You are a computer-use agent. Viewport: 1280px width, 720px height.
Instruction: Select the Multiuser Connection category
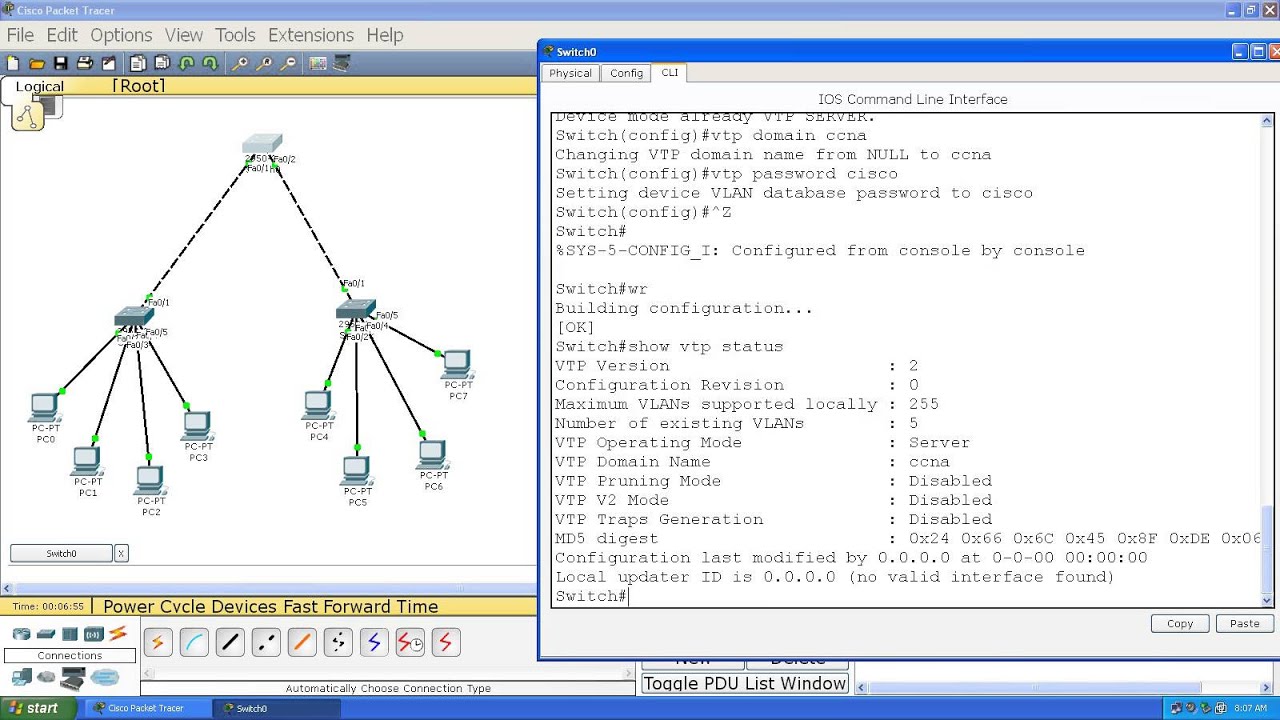click(104, 678)
